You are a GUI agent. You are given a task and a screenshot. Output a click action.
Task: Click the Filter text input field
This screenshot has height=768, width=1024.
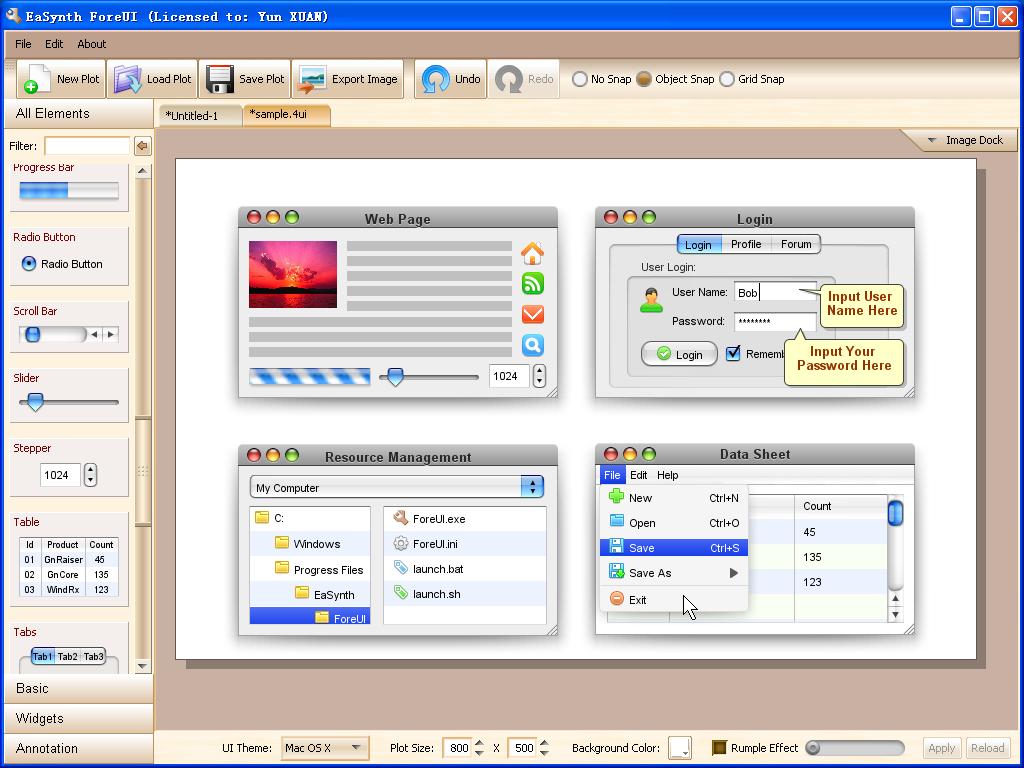tap(87, 146)
